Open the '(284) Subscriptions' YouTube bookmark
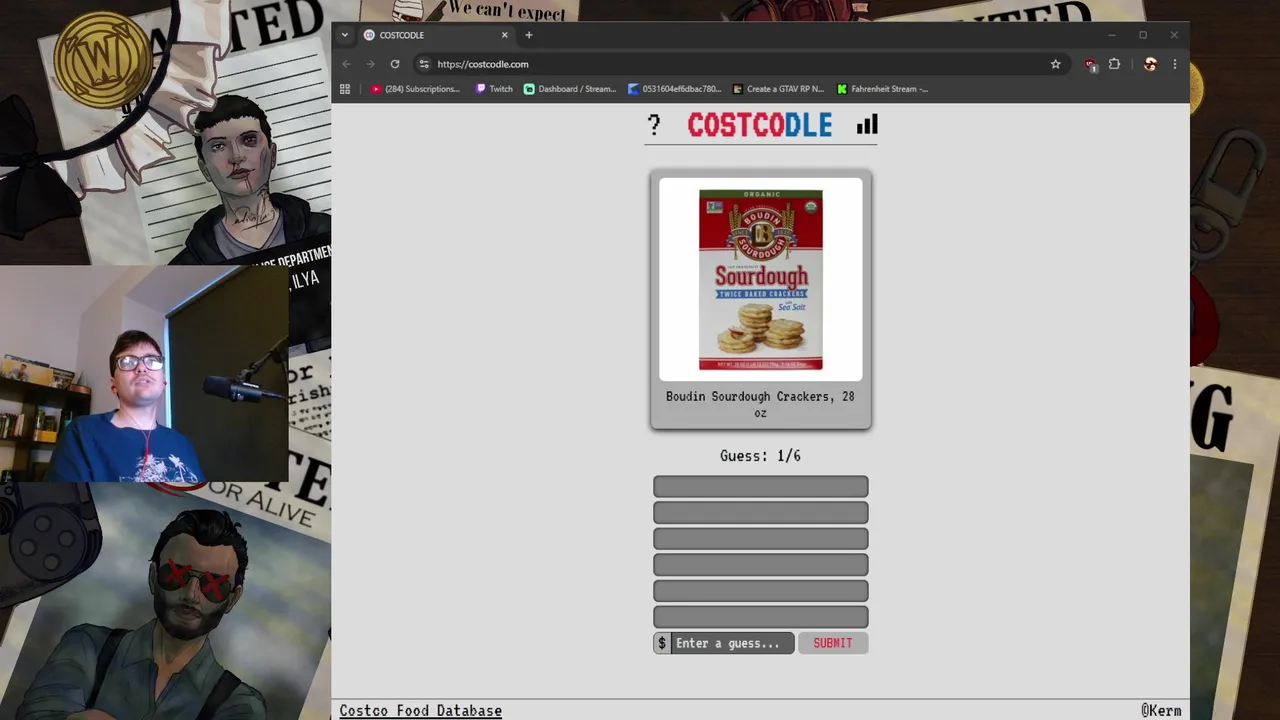This screenshot has width=1280, height=720. [x=415, y=89]
